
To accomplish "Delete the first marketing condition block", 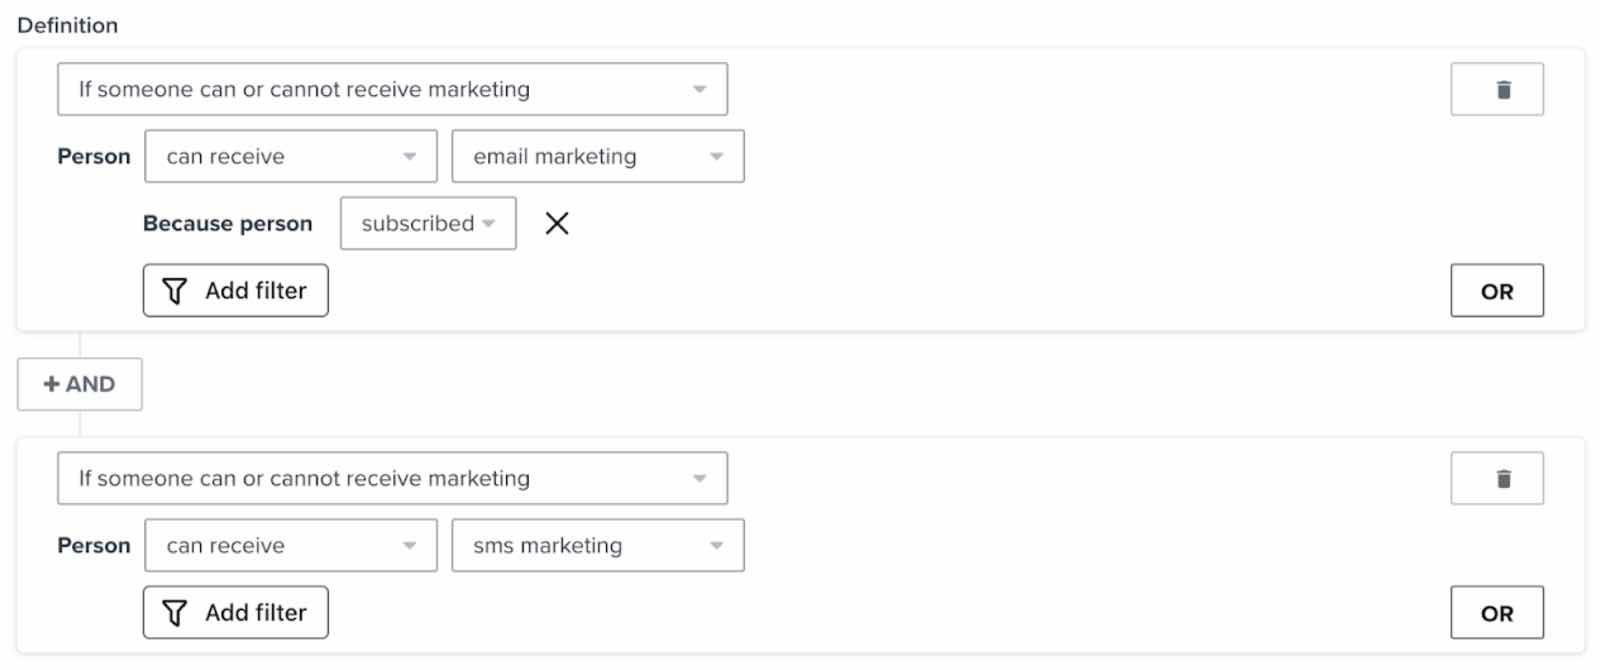I will pyautogui.click(x=1496, y=88).
